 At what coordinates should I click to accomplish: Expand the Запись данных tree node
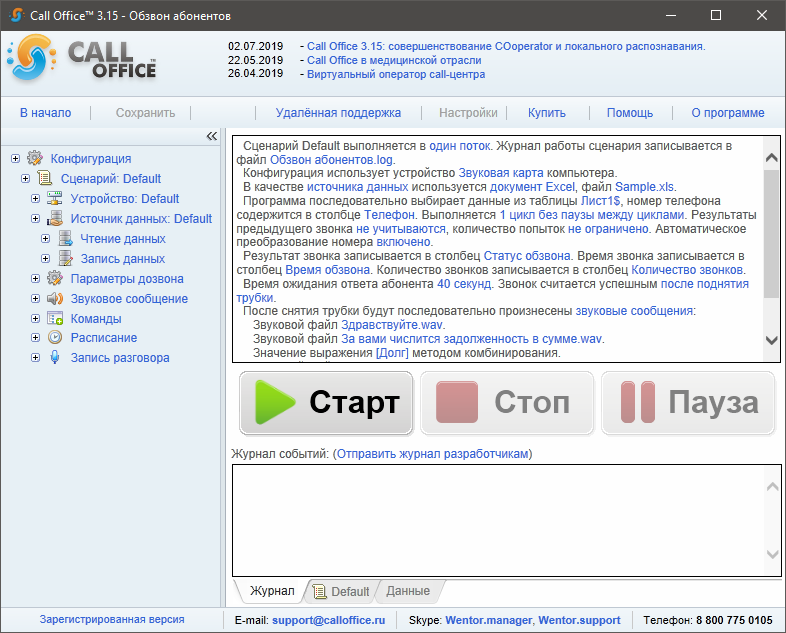point(46,258)
